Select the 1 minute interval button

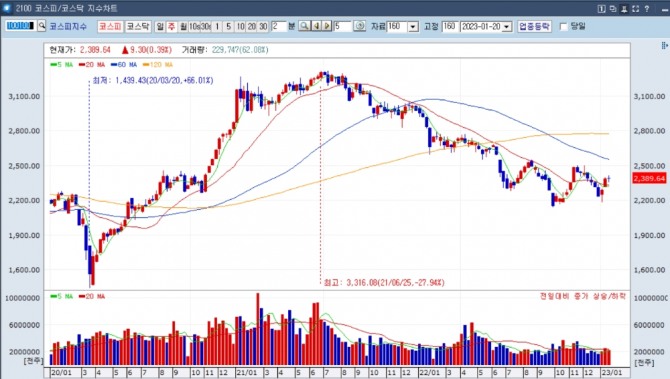point(217,26)
